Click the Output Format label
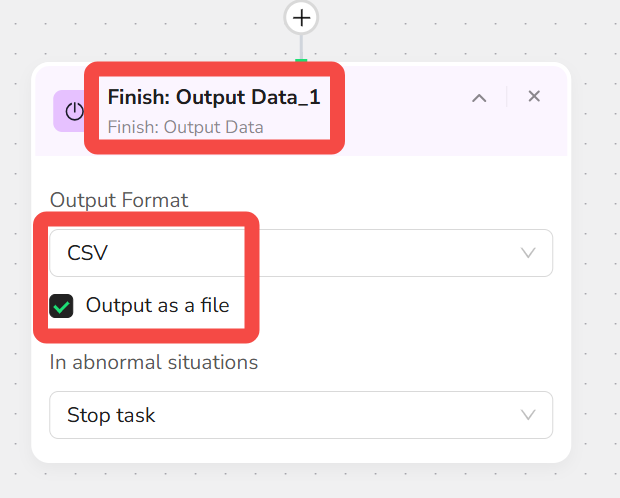Viewport: 620px width, 498px height. 119,200
